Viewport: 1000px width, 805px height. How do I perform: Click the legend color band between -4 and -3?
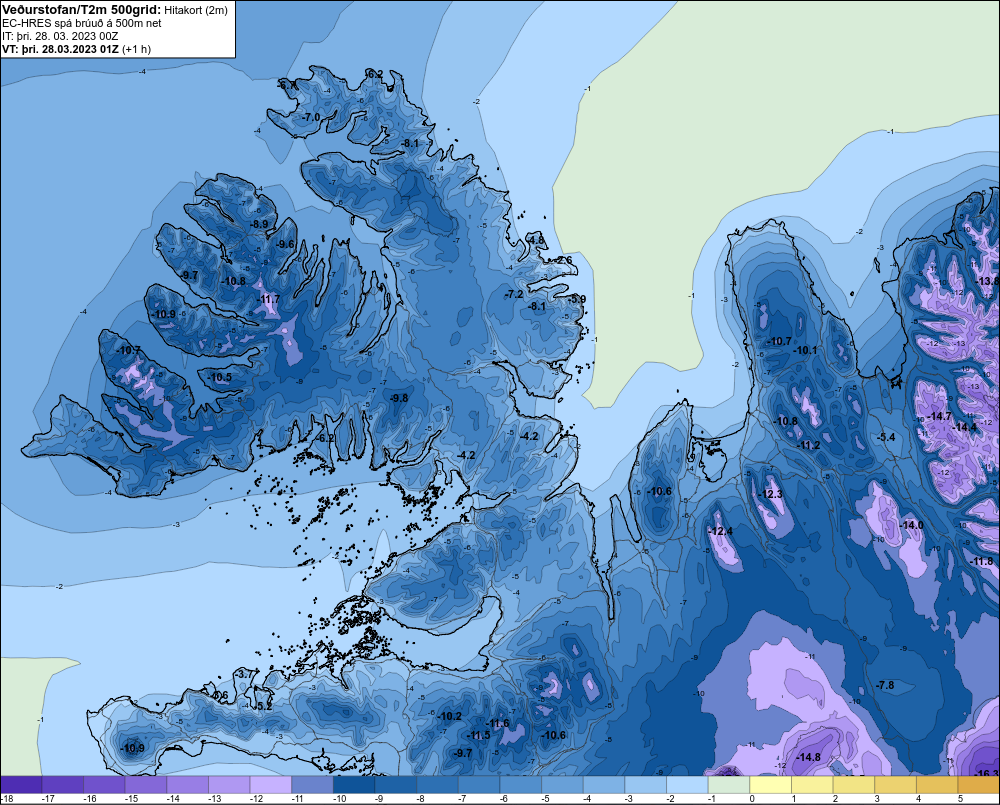click(x=605, y=785)
